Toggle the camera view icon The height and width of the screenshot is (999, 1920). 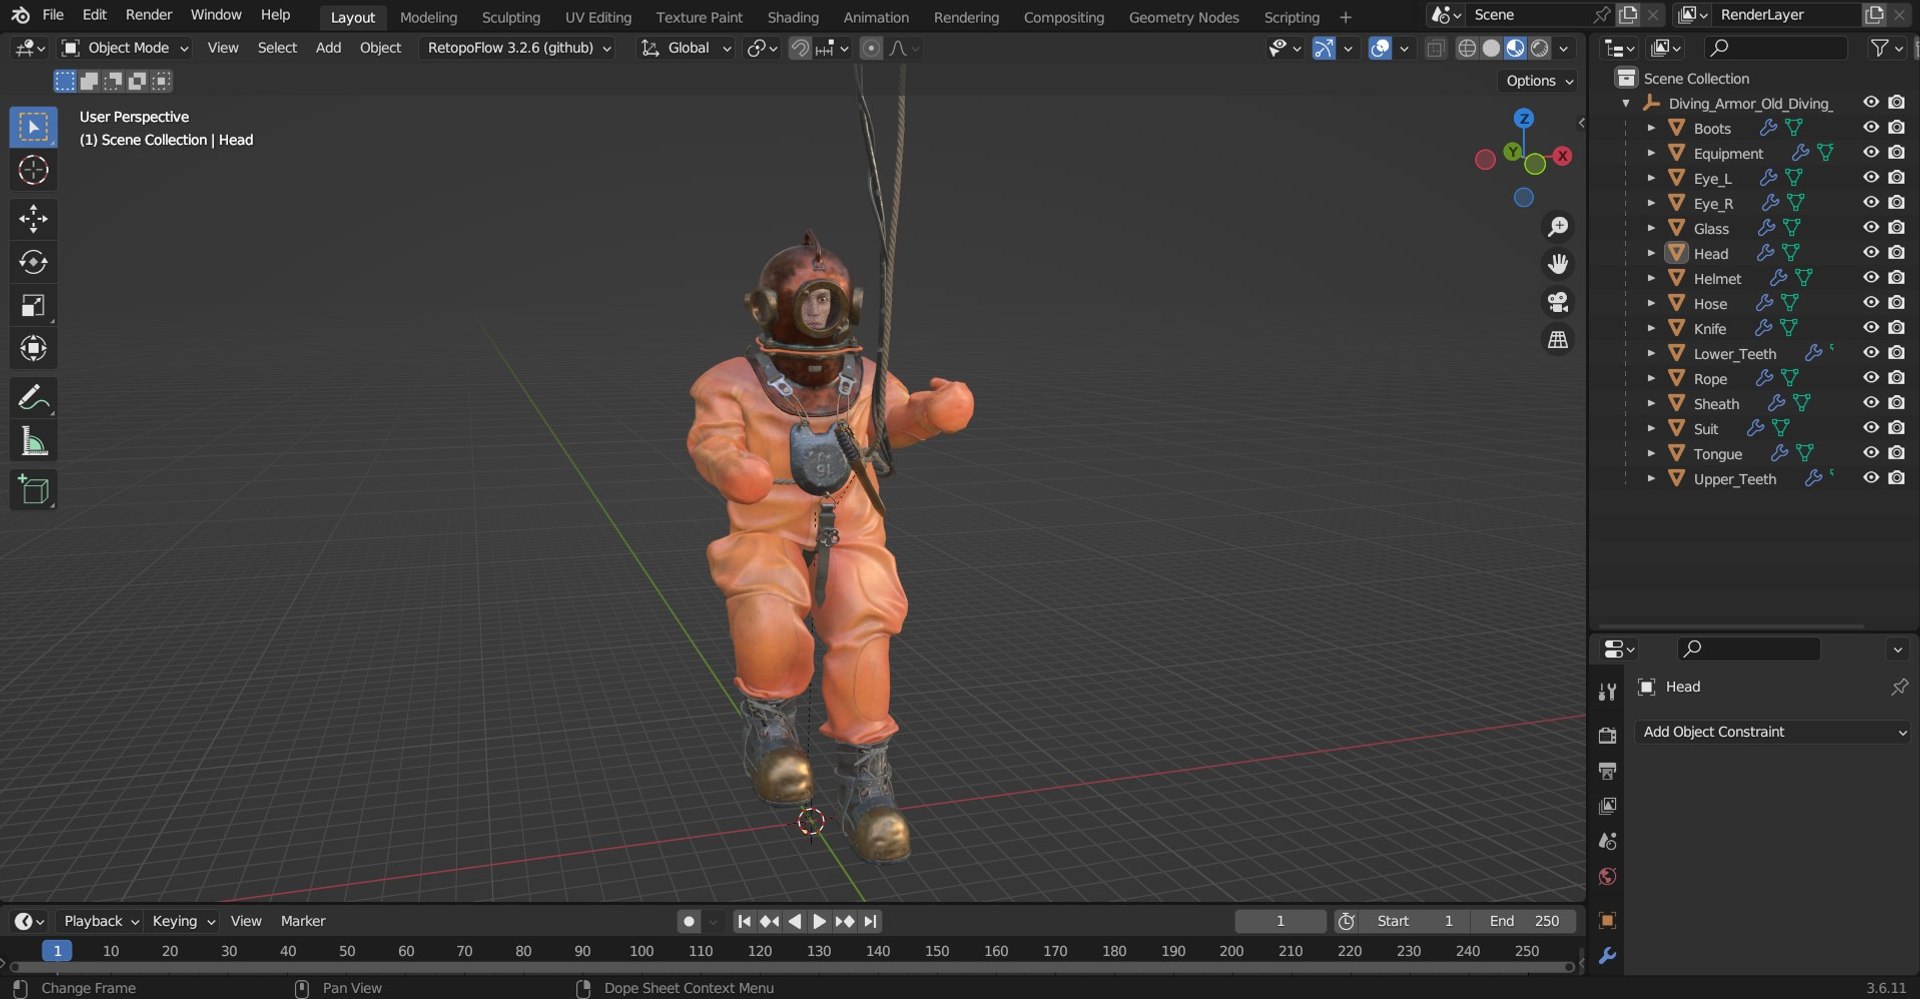pos(1558,302)
